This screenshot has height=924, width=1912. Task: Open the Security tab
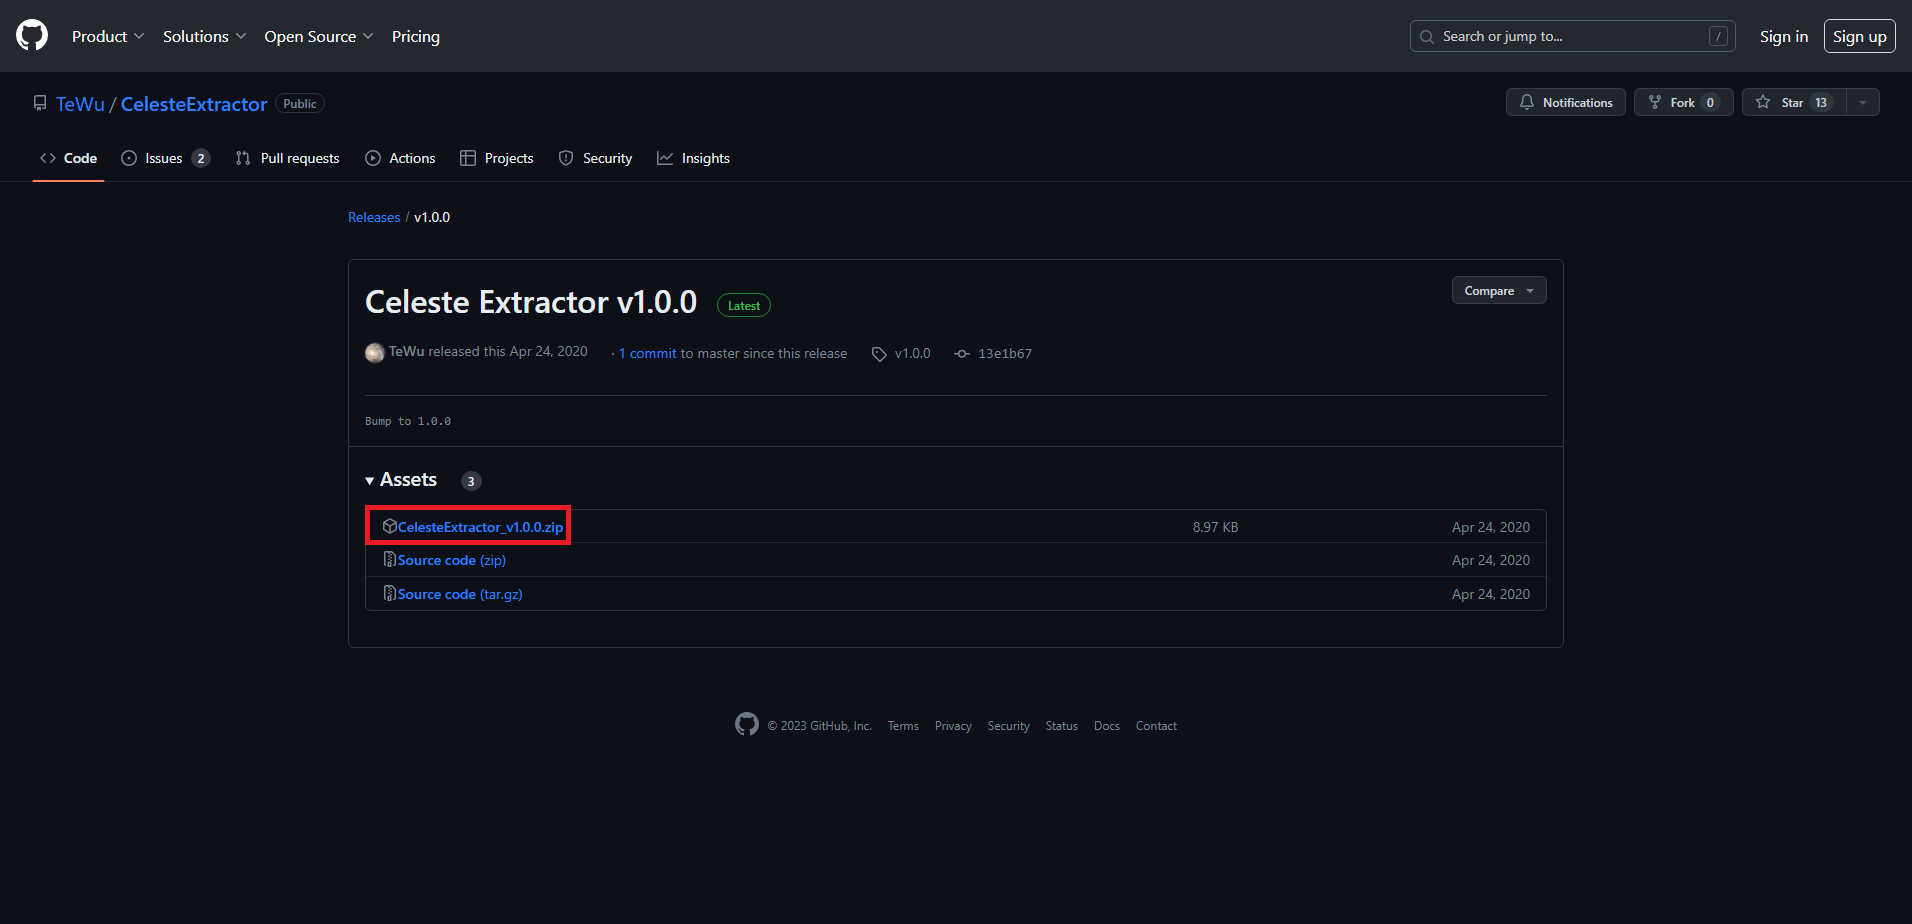pos(595,158)
